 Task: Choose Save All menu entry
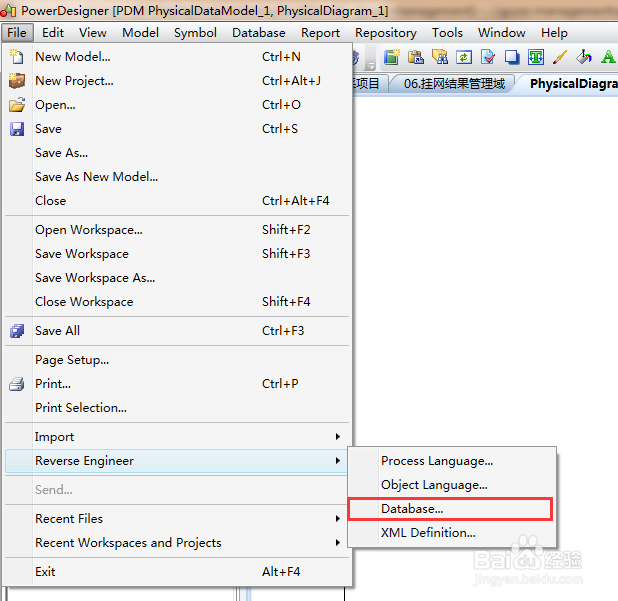pos(177,331)
